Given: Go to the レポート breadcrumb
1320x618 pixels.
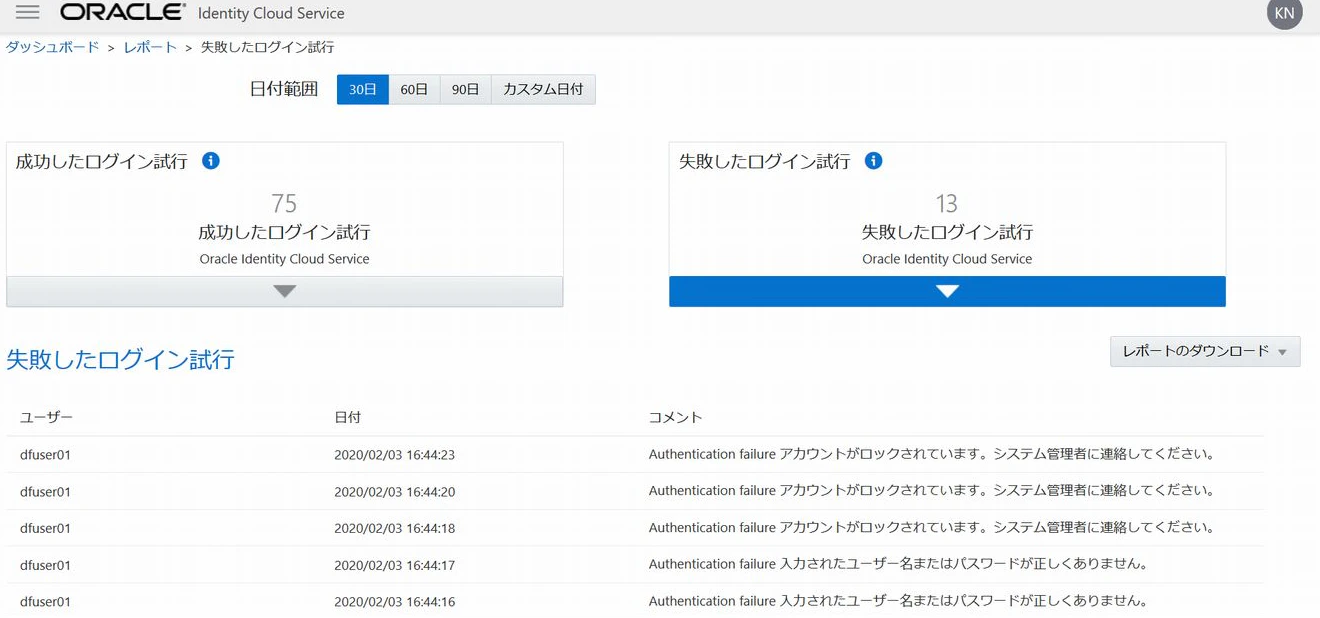Looking at the screenshot, I should 150,47.
